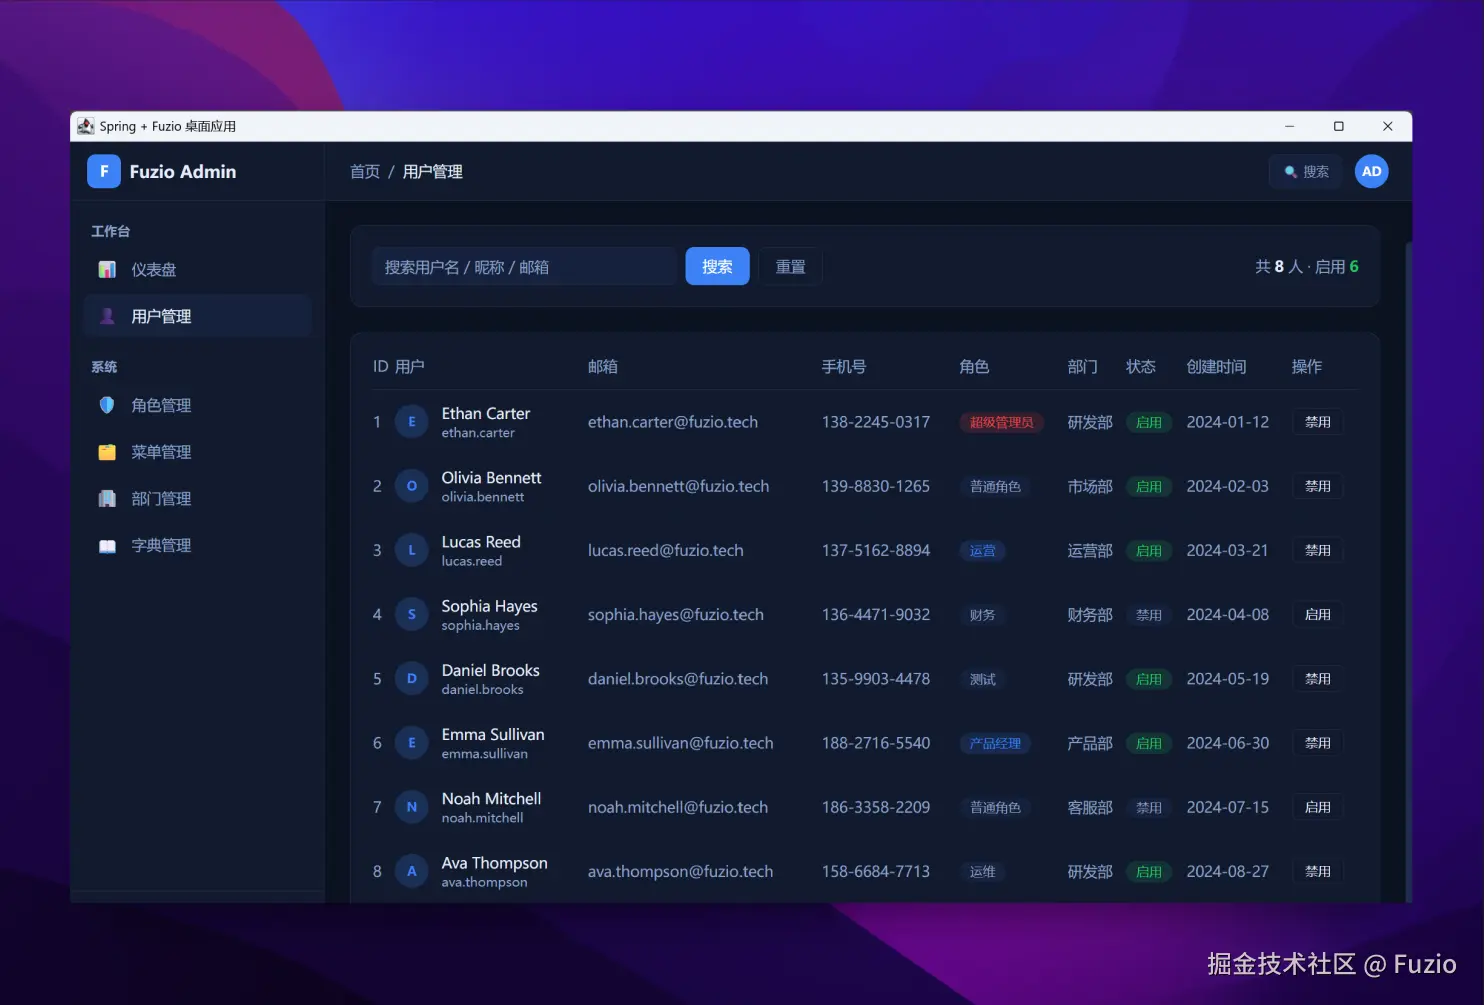This screenshot has height=1005, width=1484.
Task: Enable Sophia Hayes with 启用 button
Action: pyautogui.click(x=1317, y=614)
